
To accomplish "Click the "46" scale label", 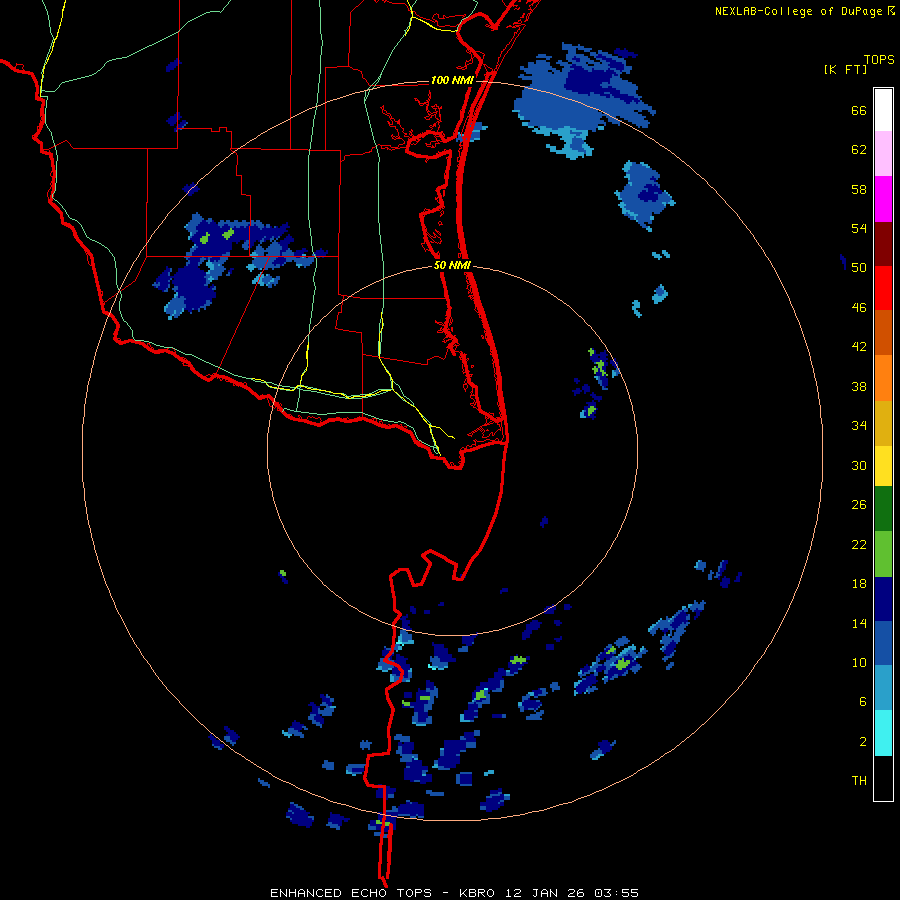I will coord(859,308).
